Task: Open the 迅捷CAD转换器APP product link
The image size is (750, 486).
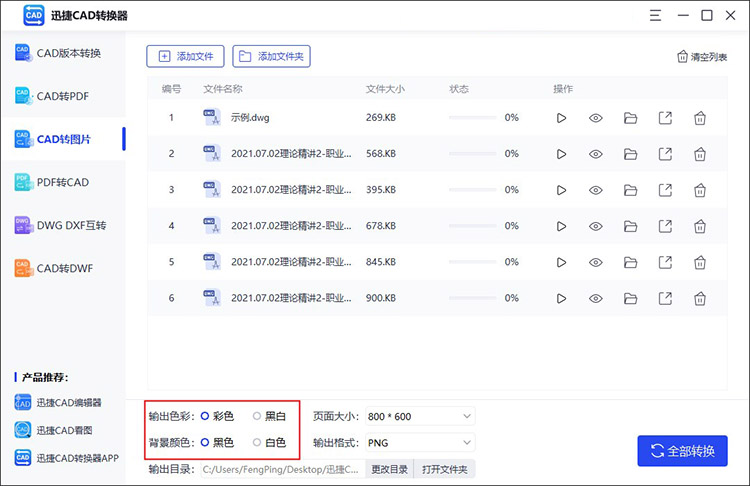Action: (x=66, y=458)
